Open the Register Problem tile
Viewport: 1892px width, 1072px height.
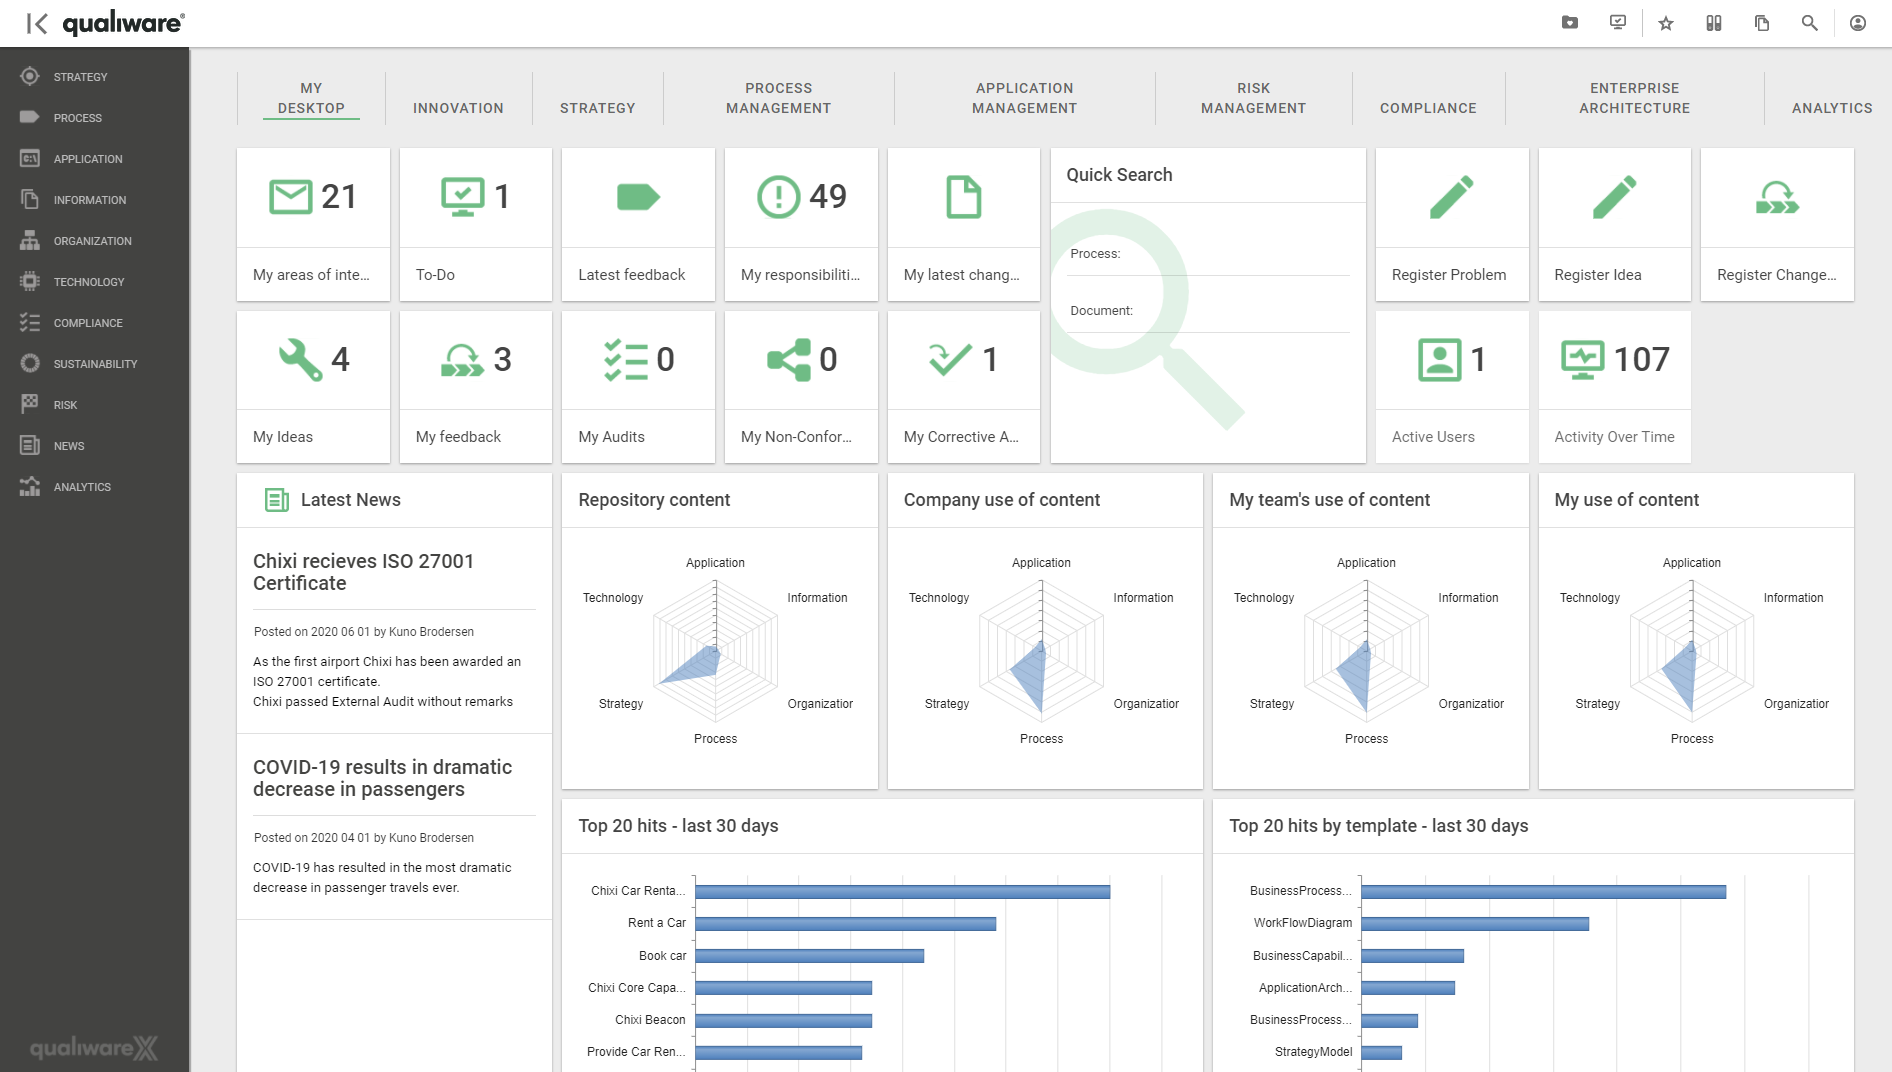(1452, 224)
